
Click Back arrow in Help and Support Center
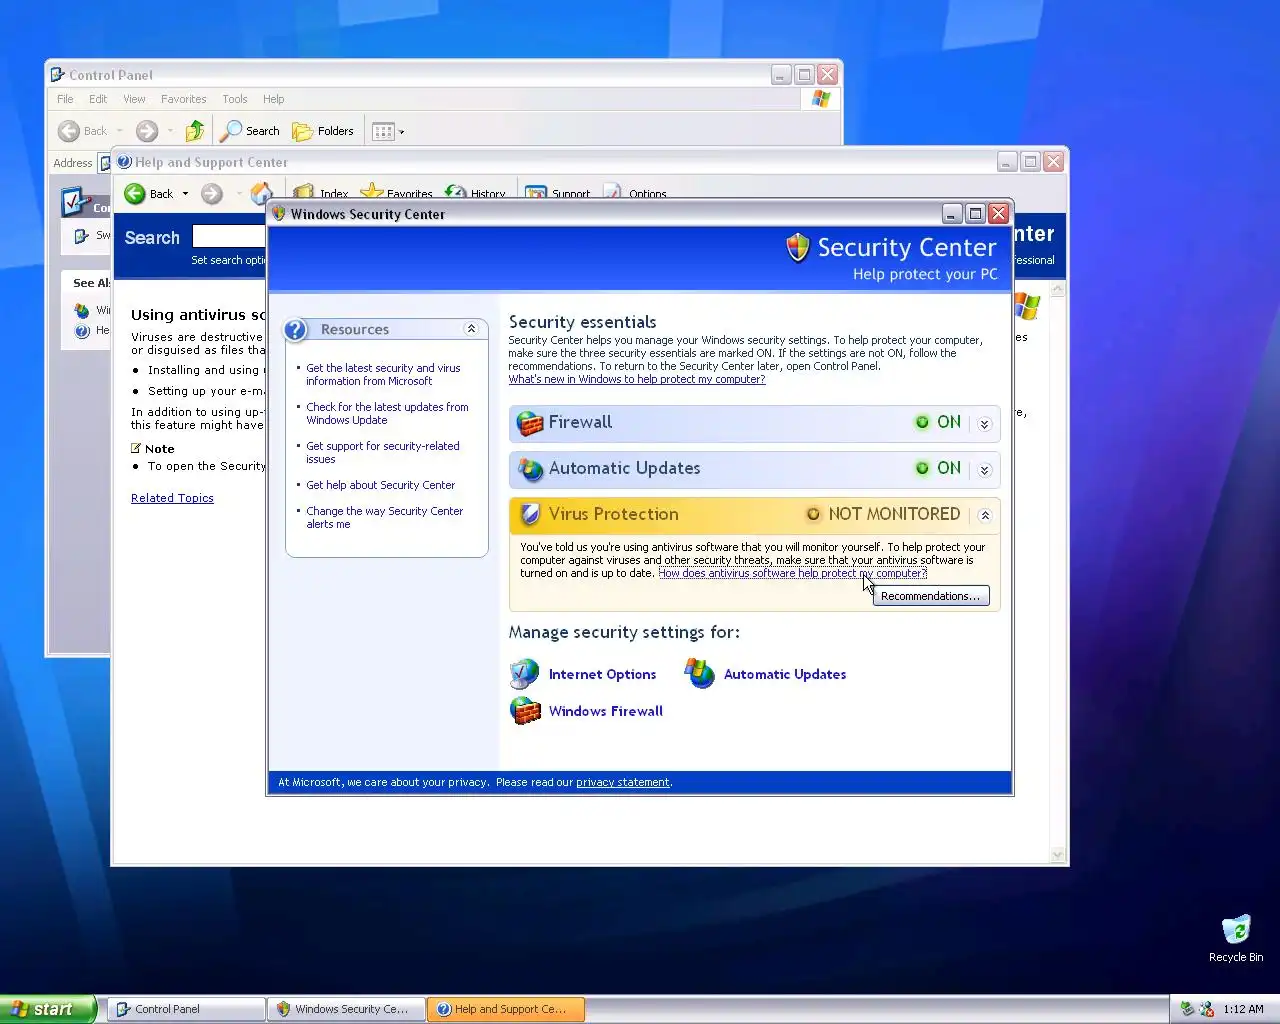[135, 193]
